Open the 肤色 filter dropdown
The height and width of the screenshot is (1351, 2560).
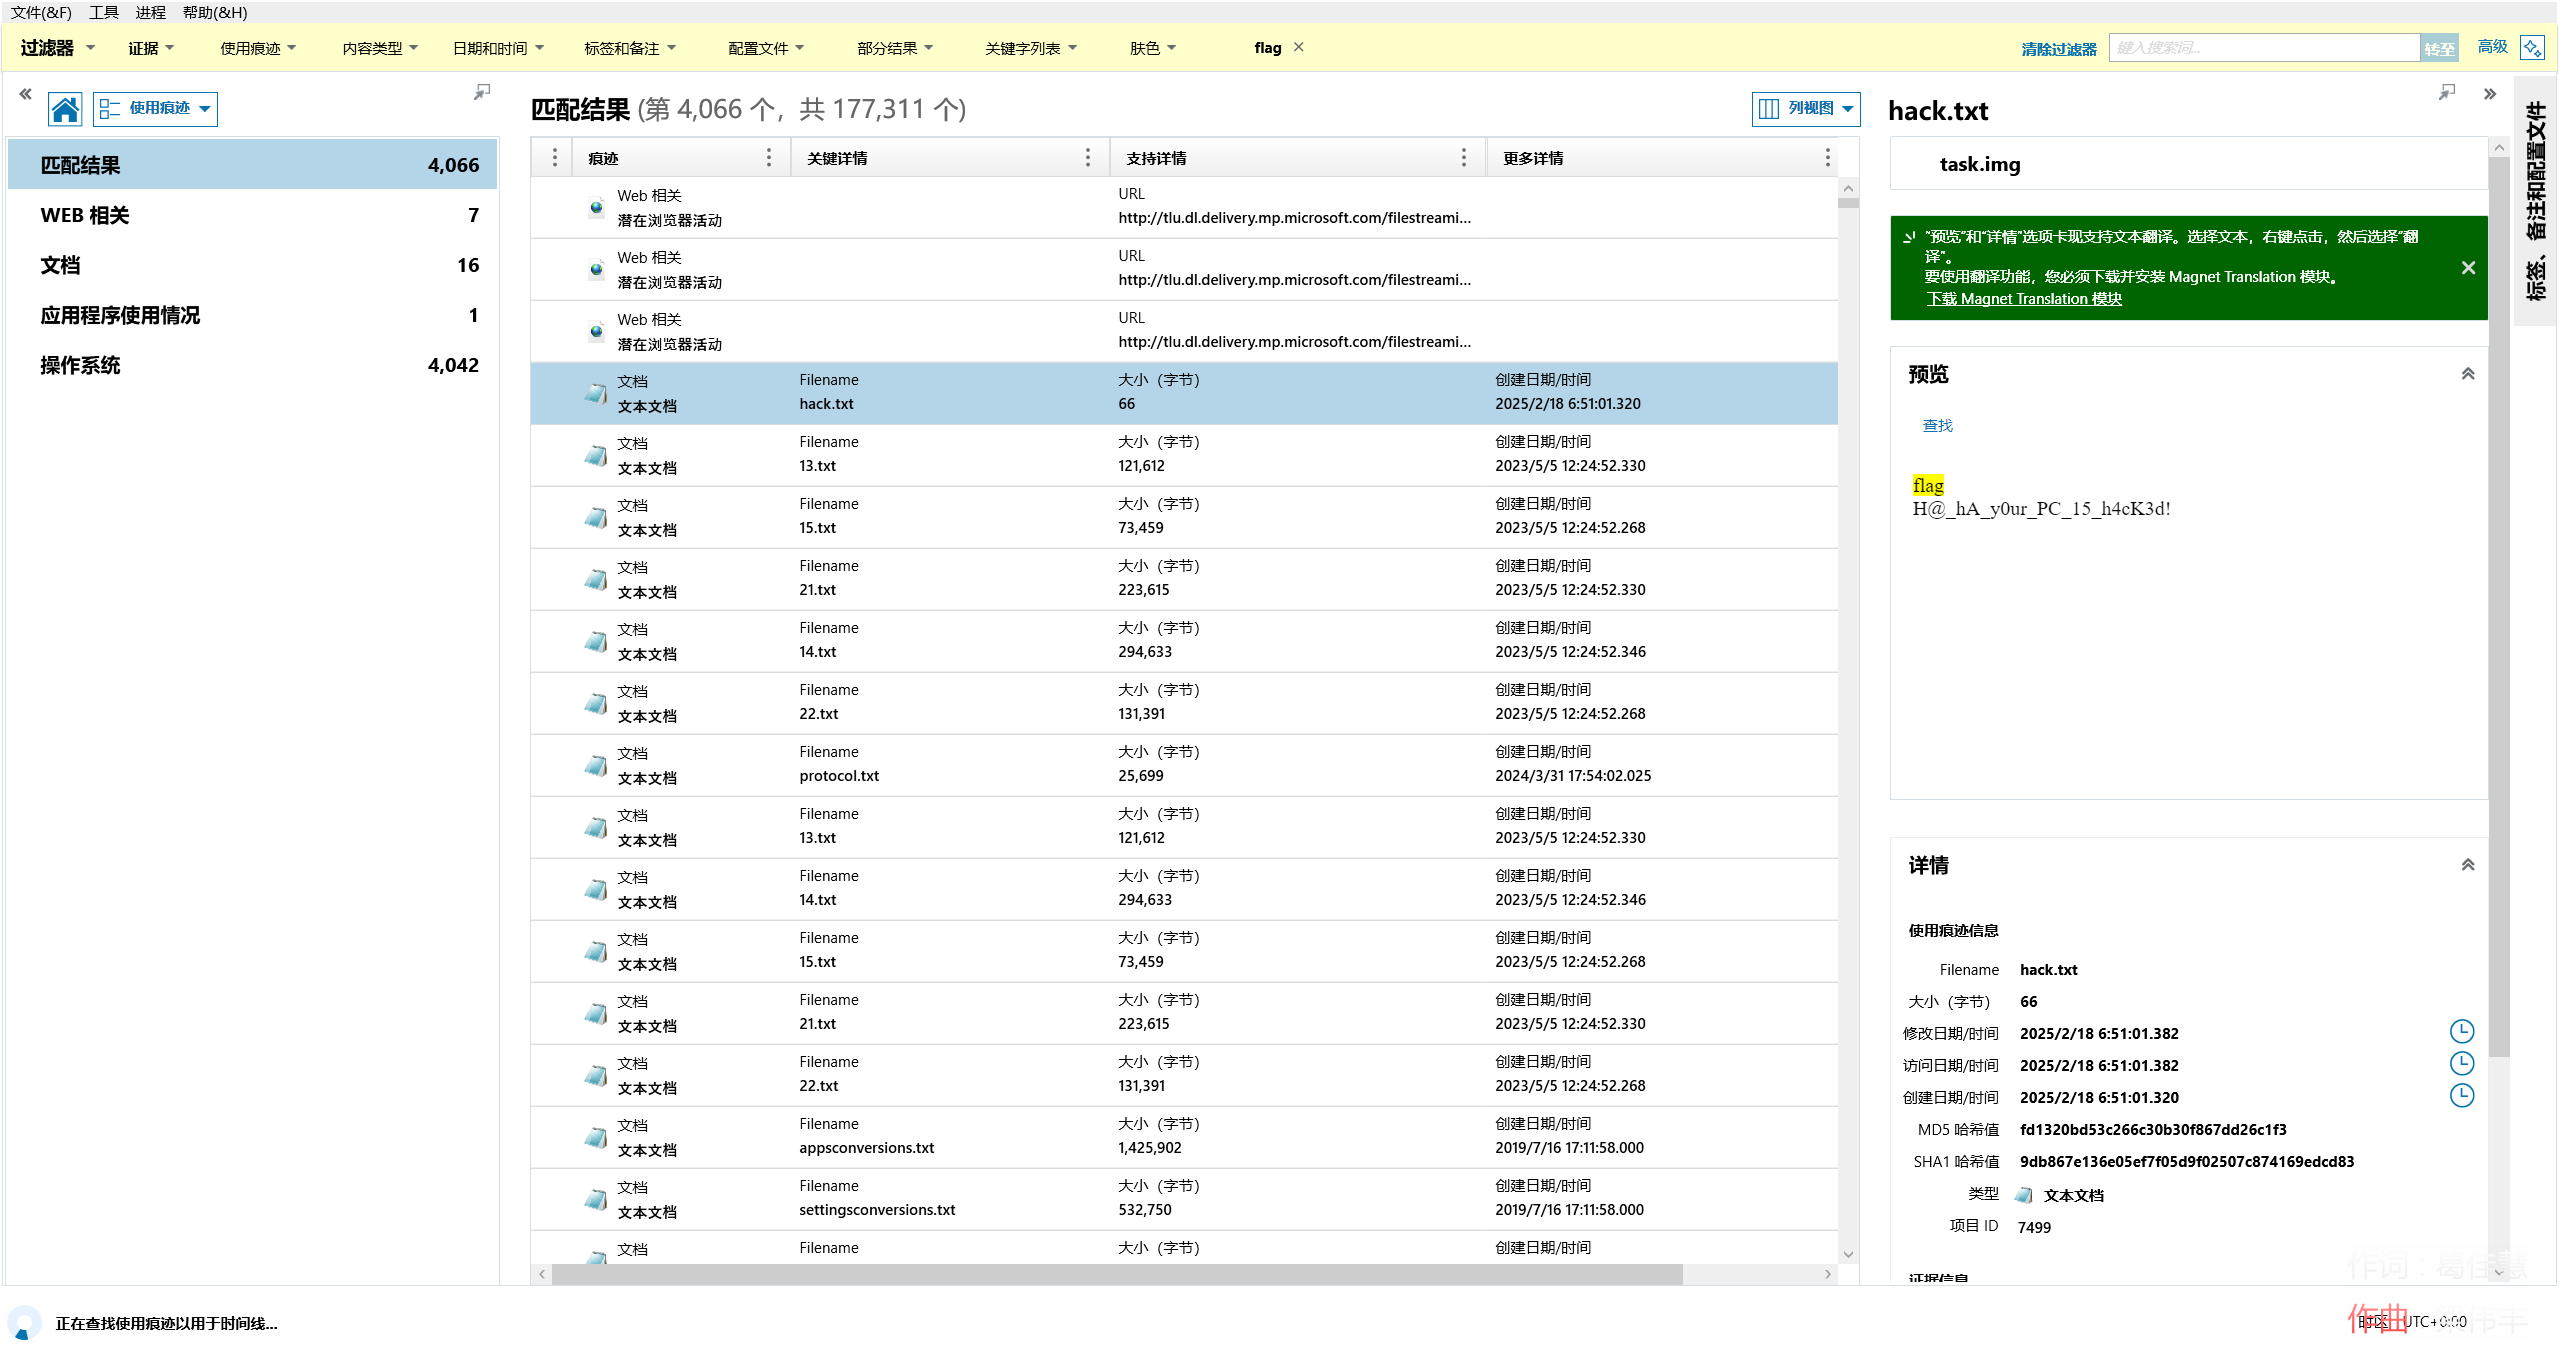1153,48
